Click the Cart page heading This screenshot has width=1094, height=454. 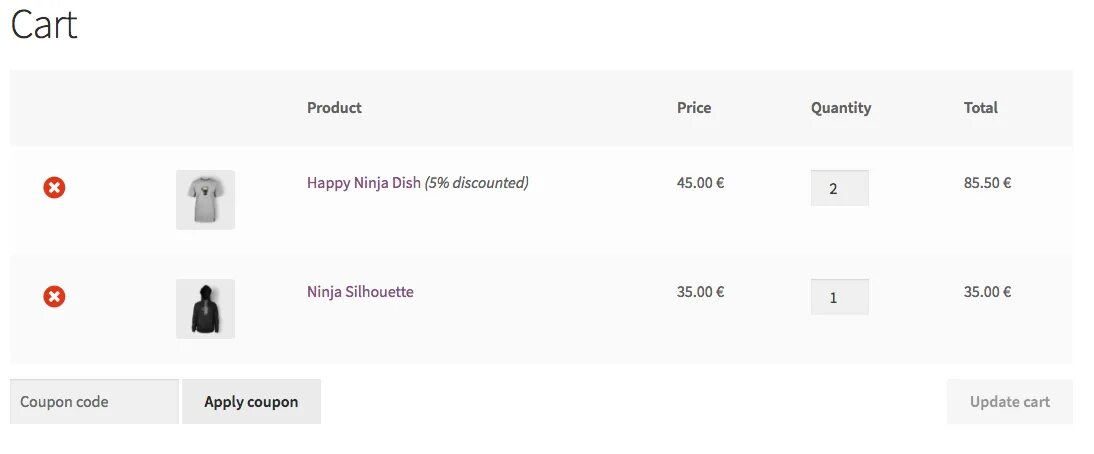[x=44, y=25]
